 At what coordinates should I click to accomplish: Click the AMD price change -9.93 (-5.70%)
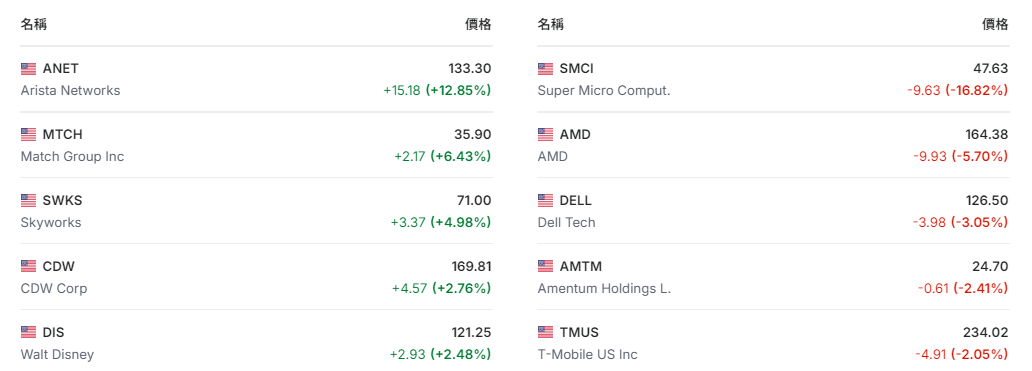(960, 157)
